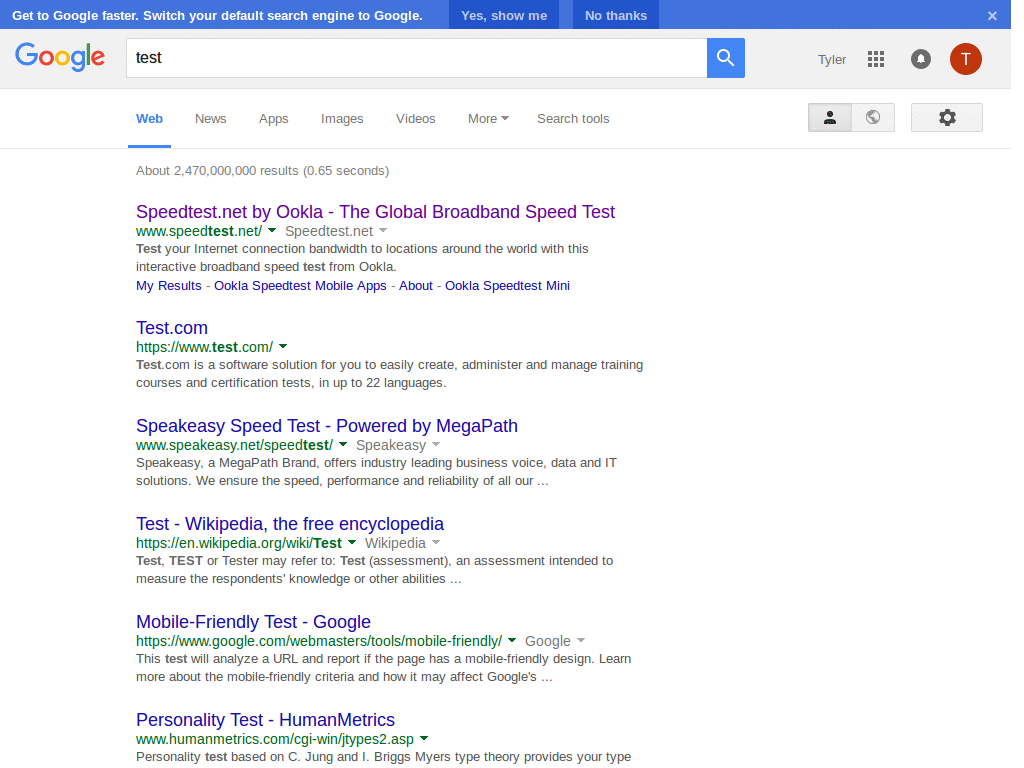Image resolution: width=1024 pixels, height=768 pixels.
Task: Switch to the News tab
Action: [210, 119]
